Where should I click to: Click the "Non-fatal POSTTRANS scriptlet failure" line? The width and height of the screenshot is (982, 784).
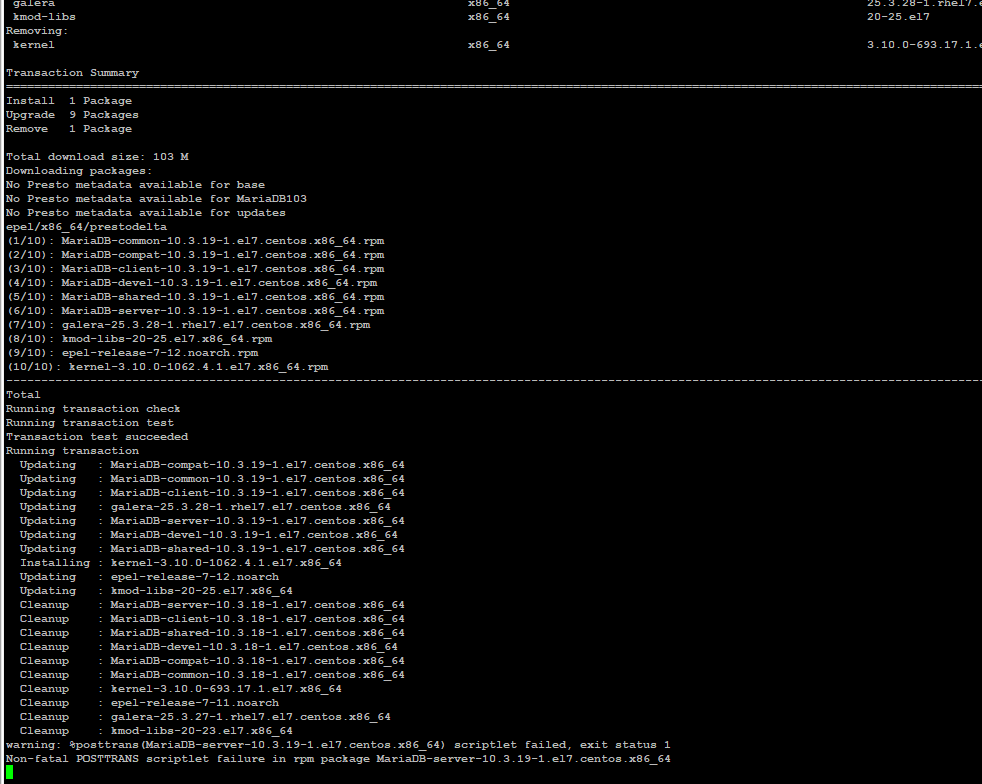click(338, 759)
